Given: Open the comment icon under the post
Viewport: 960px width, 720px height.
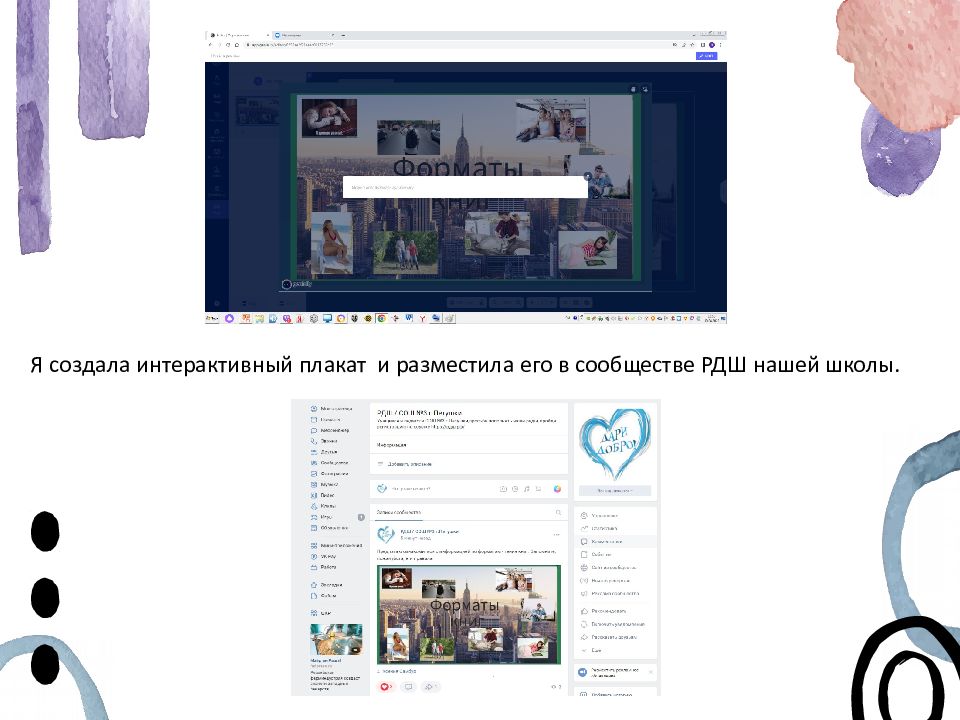Looking at the screenshot, I should (407, 687).
